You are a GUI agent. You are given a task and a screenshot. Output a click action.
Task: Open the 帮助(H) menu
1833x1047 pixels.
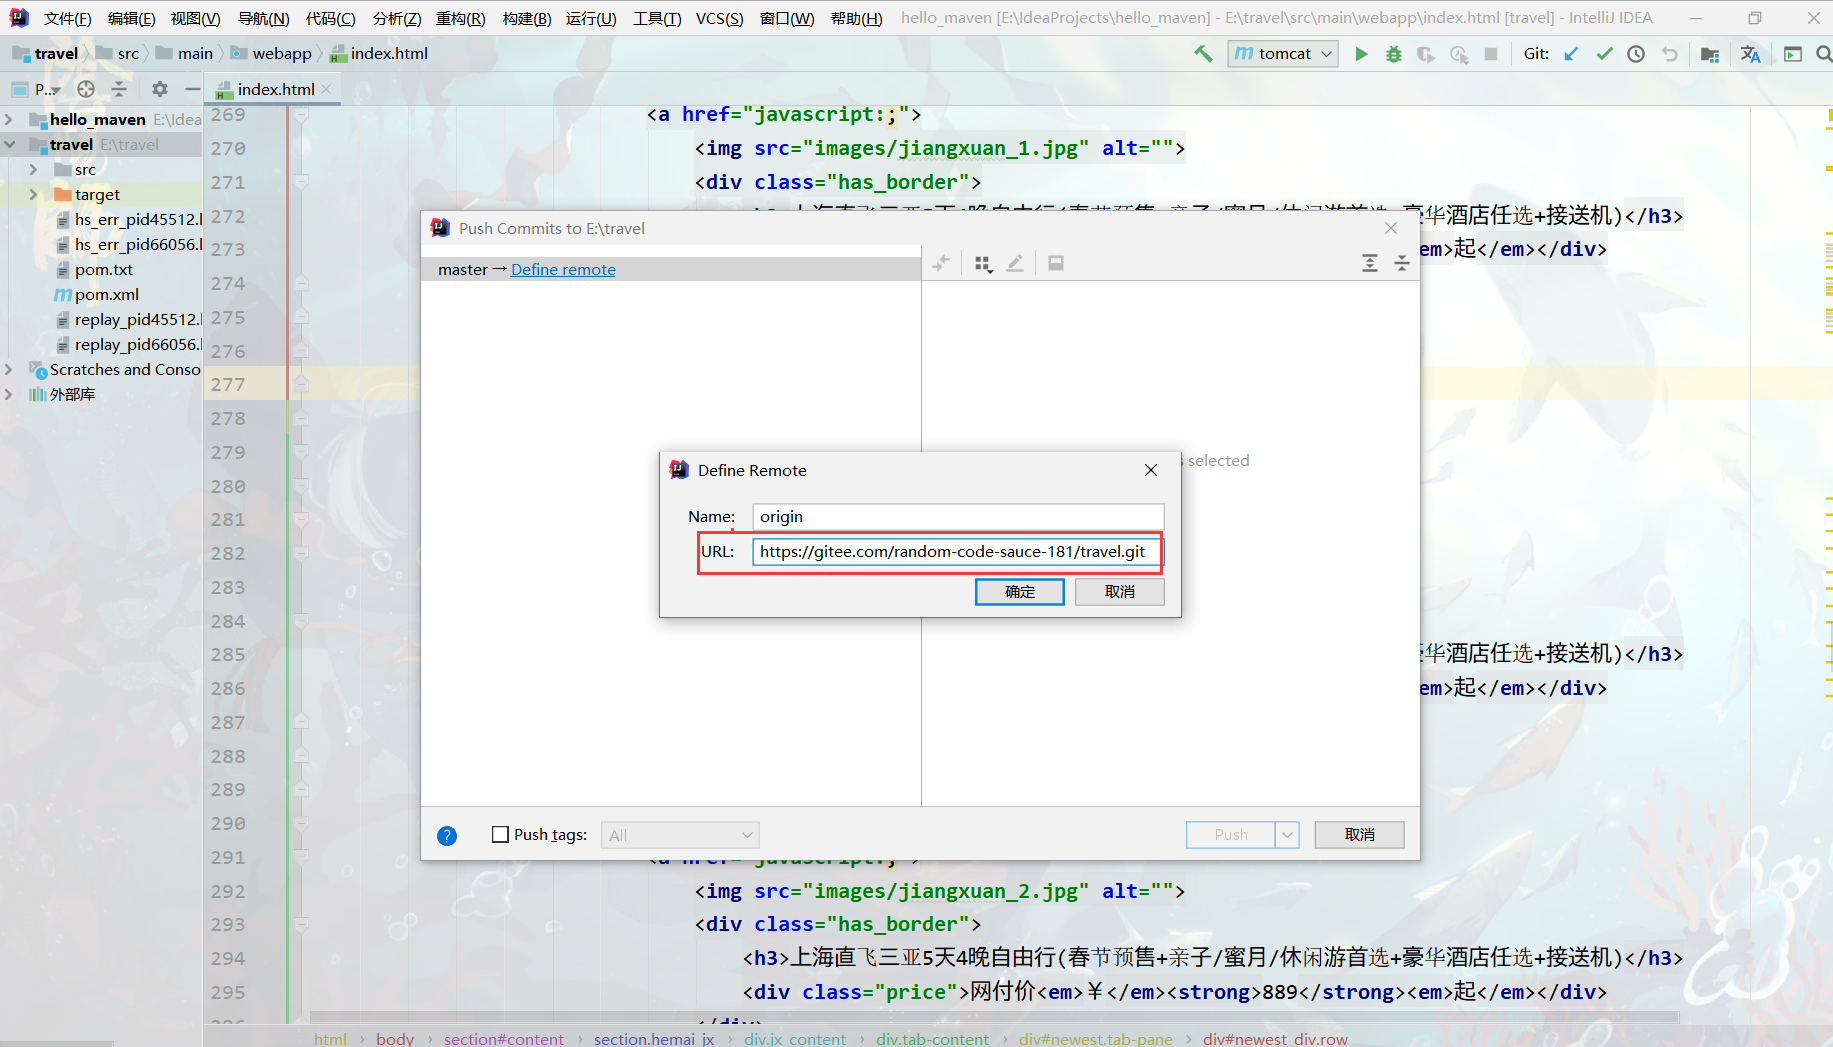coord(856,18)
